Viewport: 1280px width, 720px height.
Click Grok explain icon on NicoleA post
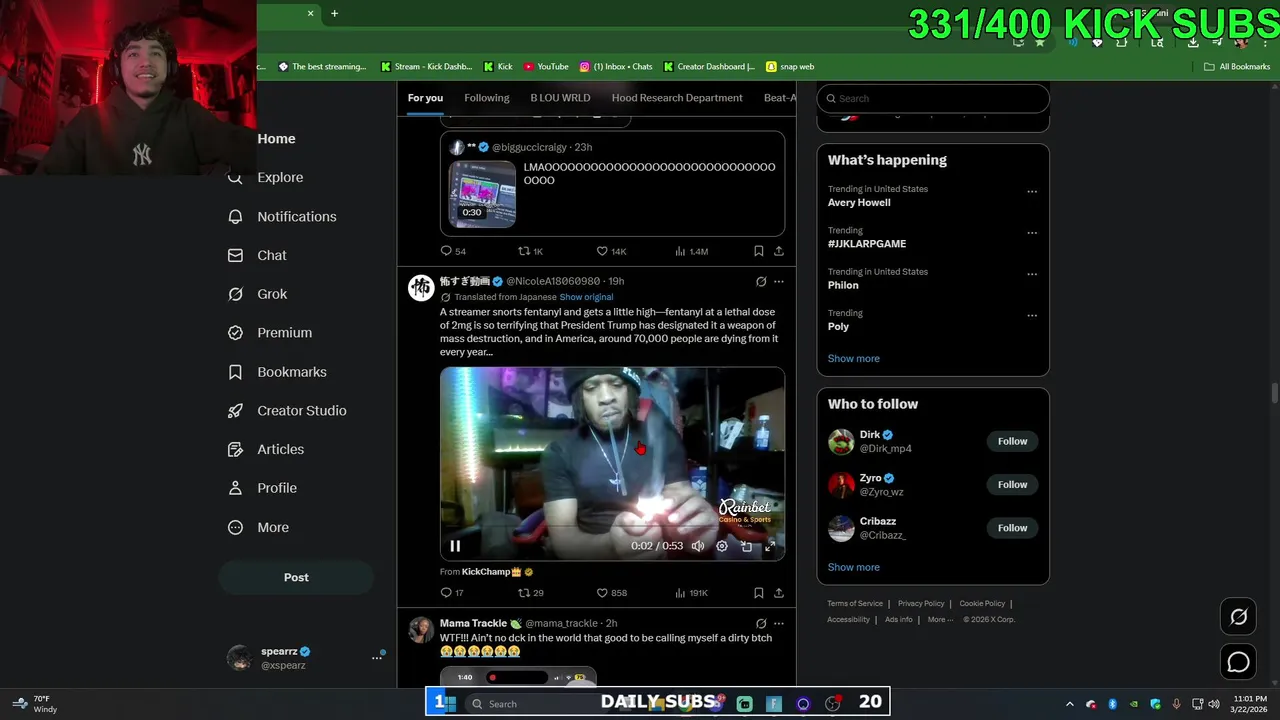(761, 282)
